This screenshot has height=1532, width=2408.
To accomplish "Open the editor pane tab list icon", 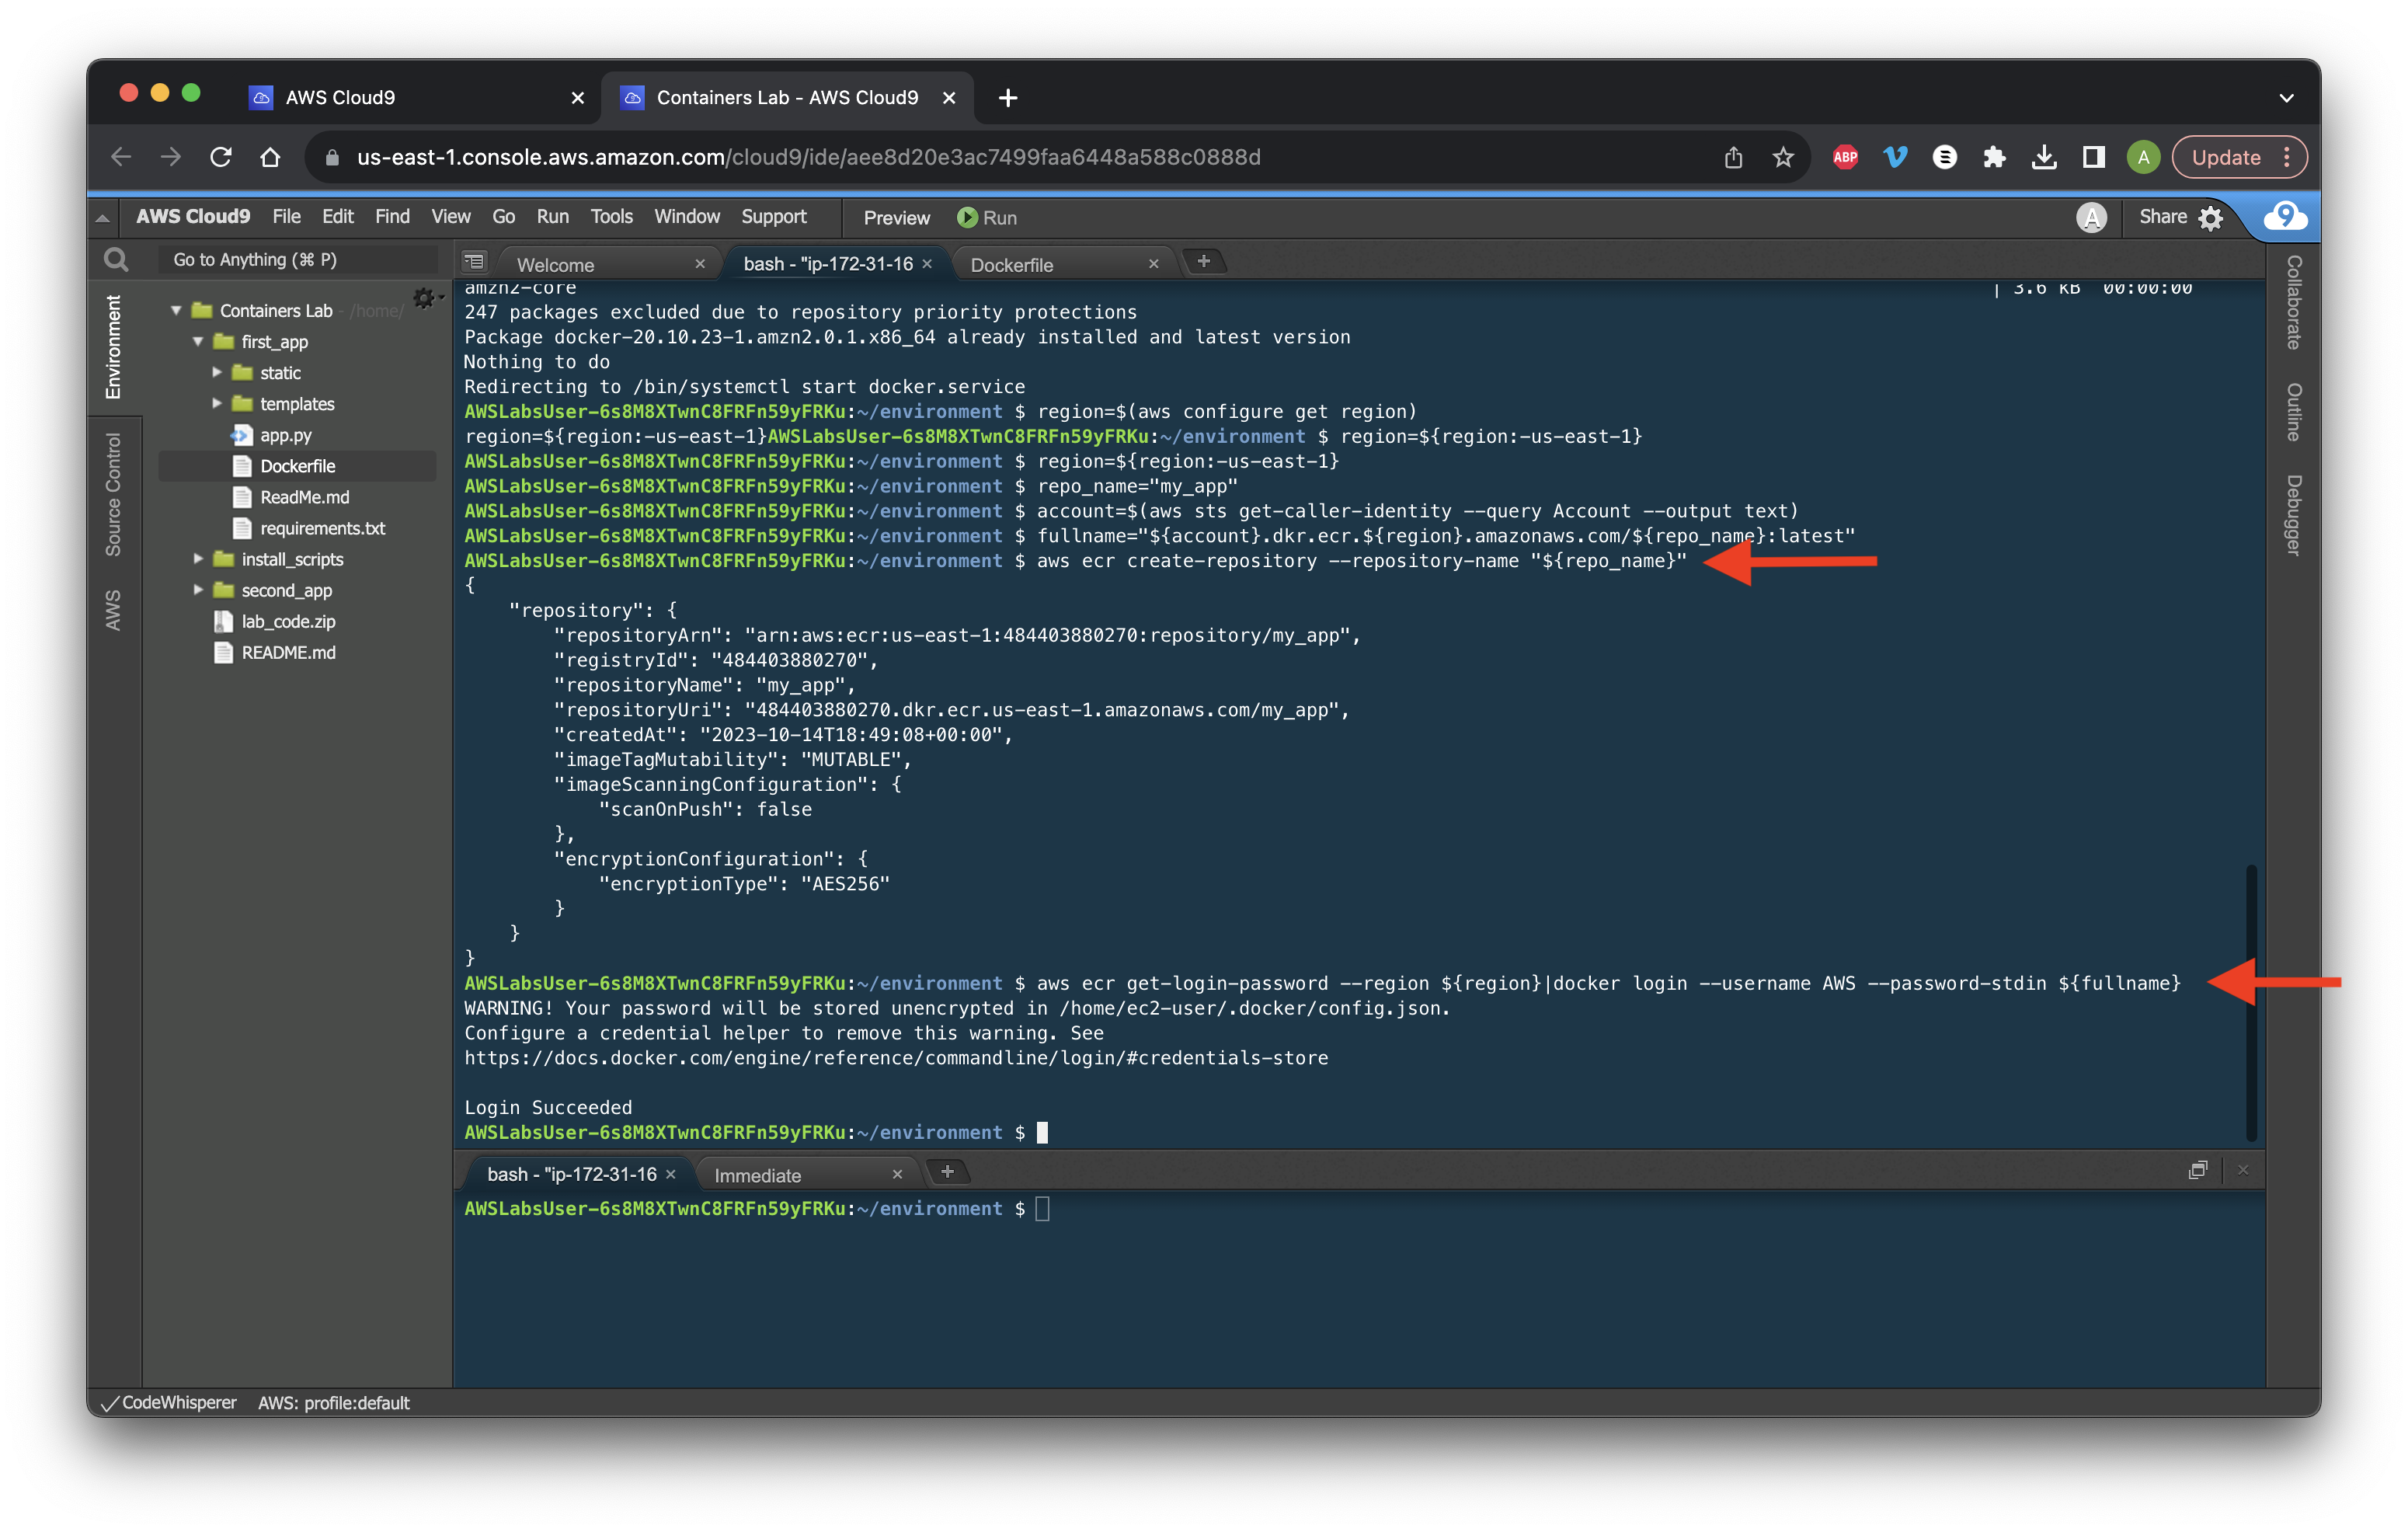I will pyautogui.click(x=474, y=262).
